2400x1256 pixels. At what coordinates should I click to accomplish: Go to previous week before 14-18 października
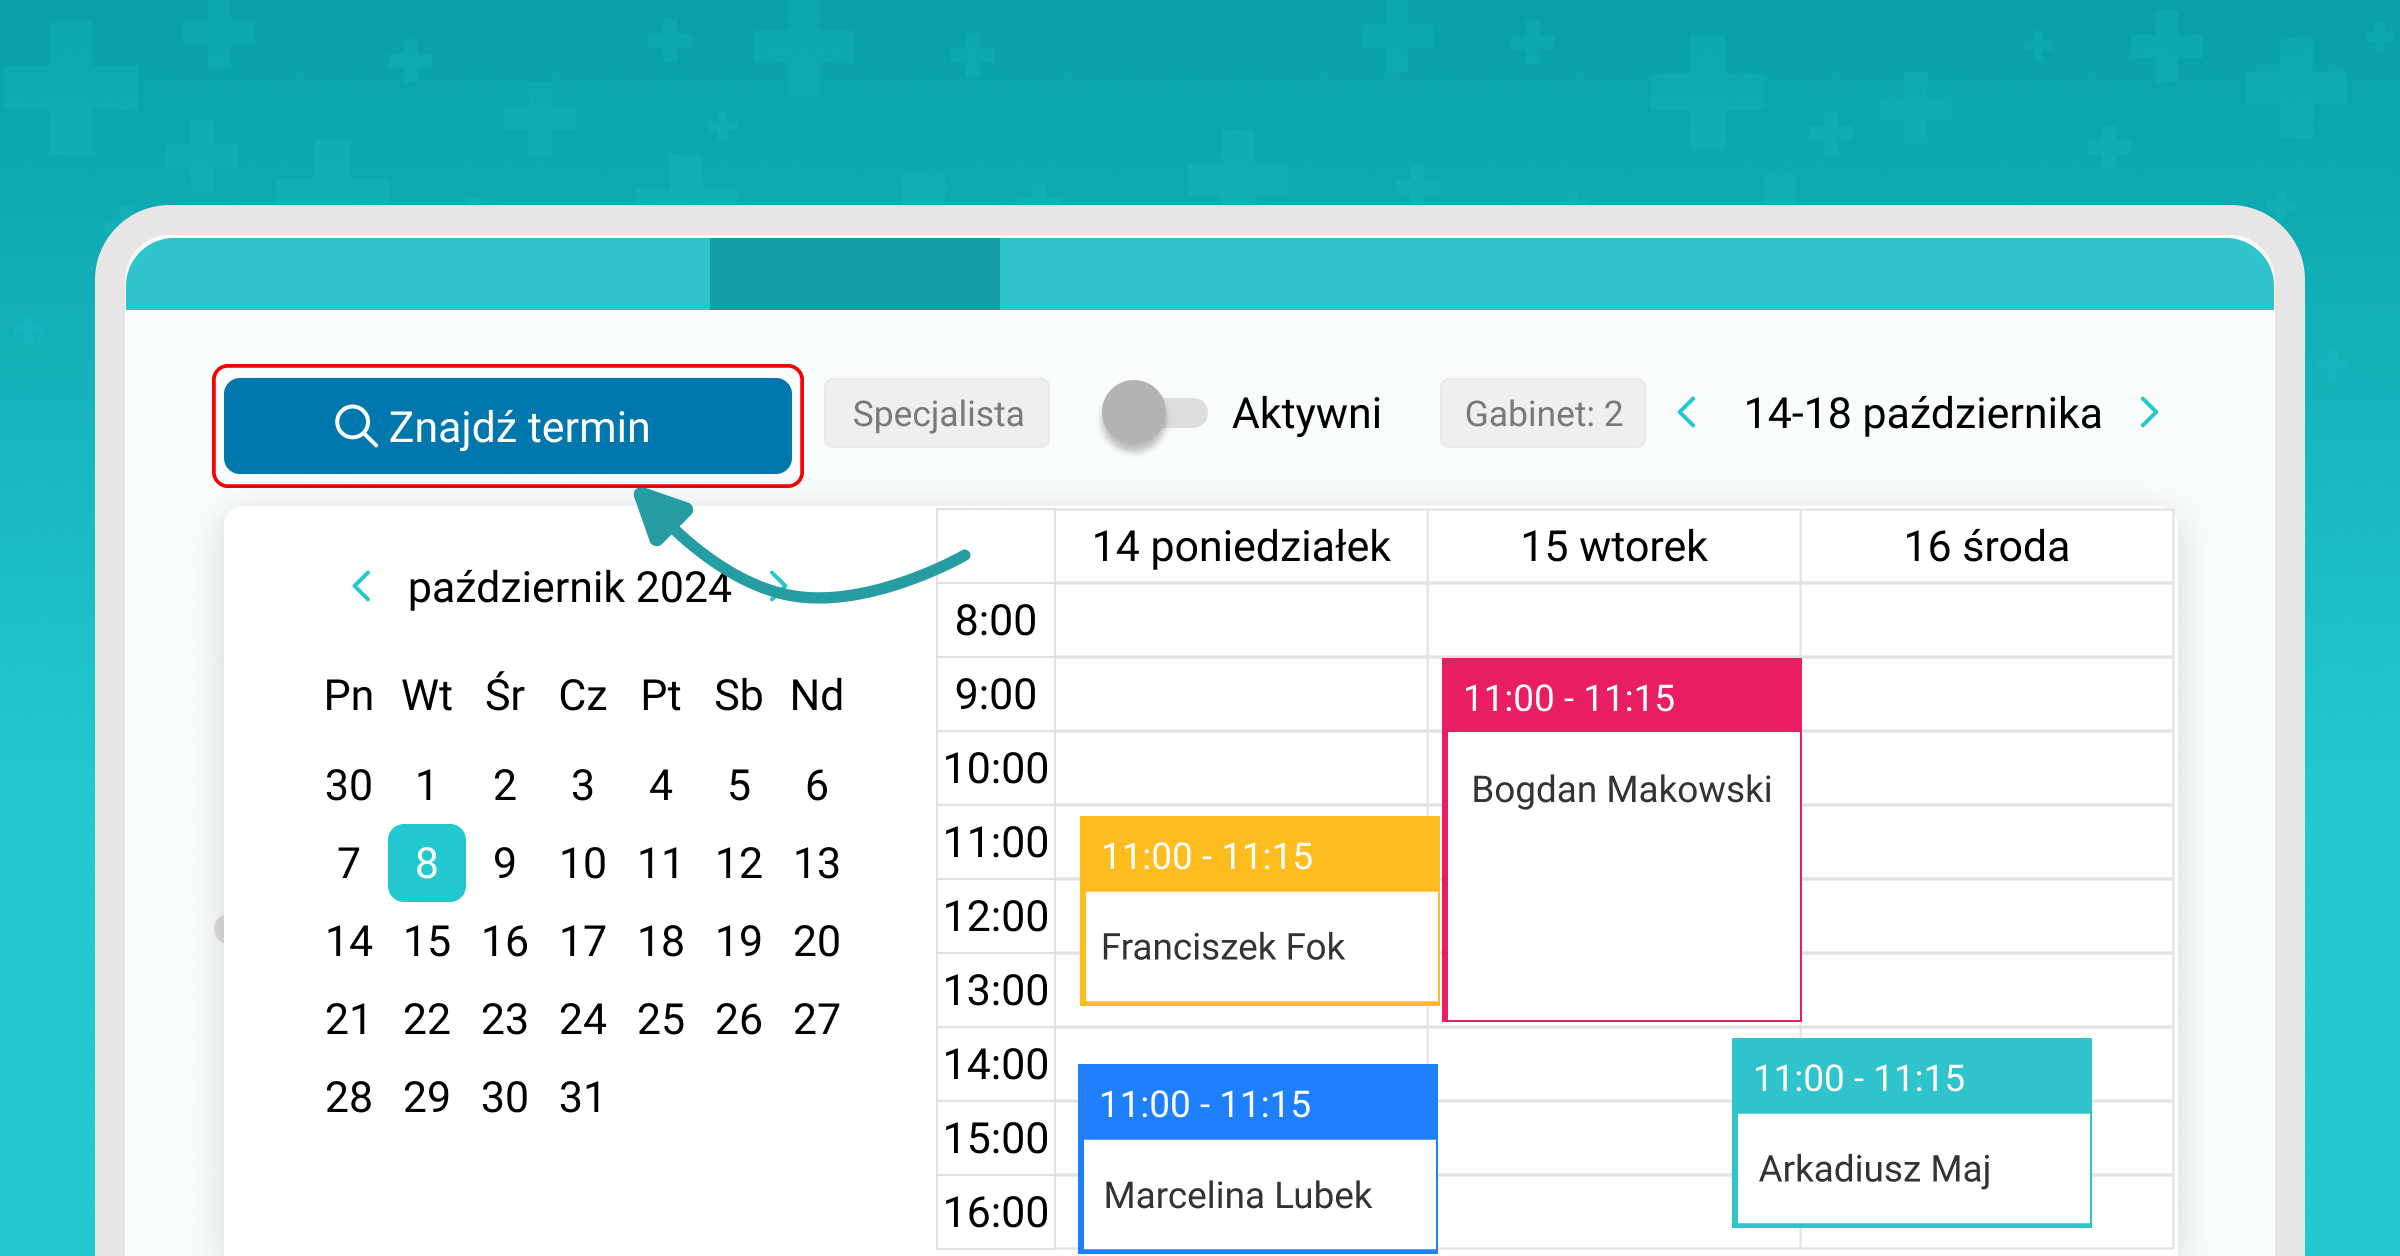click(x=1687, y=412)
